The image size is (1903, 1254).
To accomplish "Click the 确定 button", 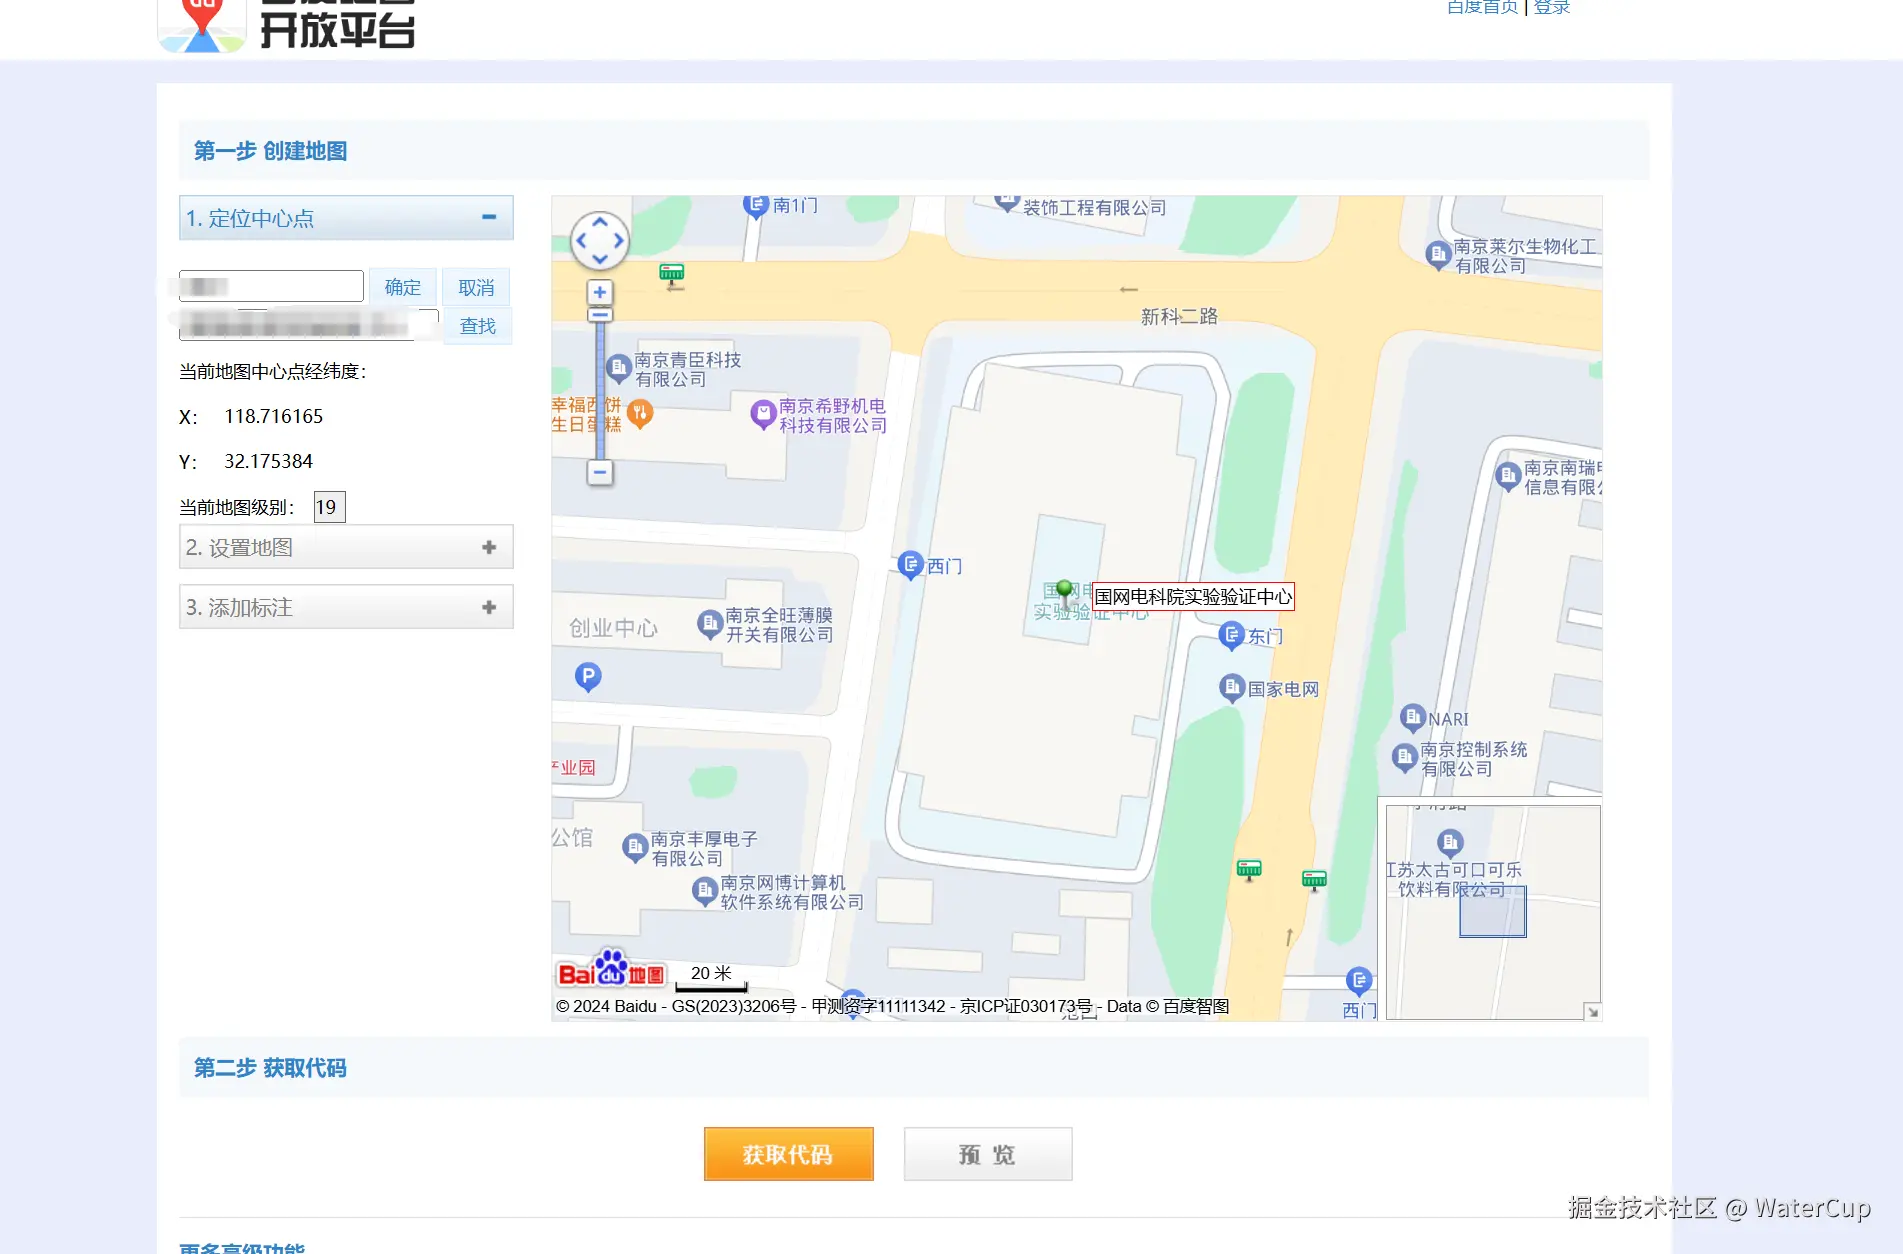I will click(403, 287).
